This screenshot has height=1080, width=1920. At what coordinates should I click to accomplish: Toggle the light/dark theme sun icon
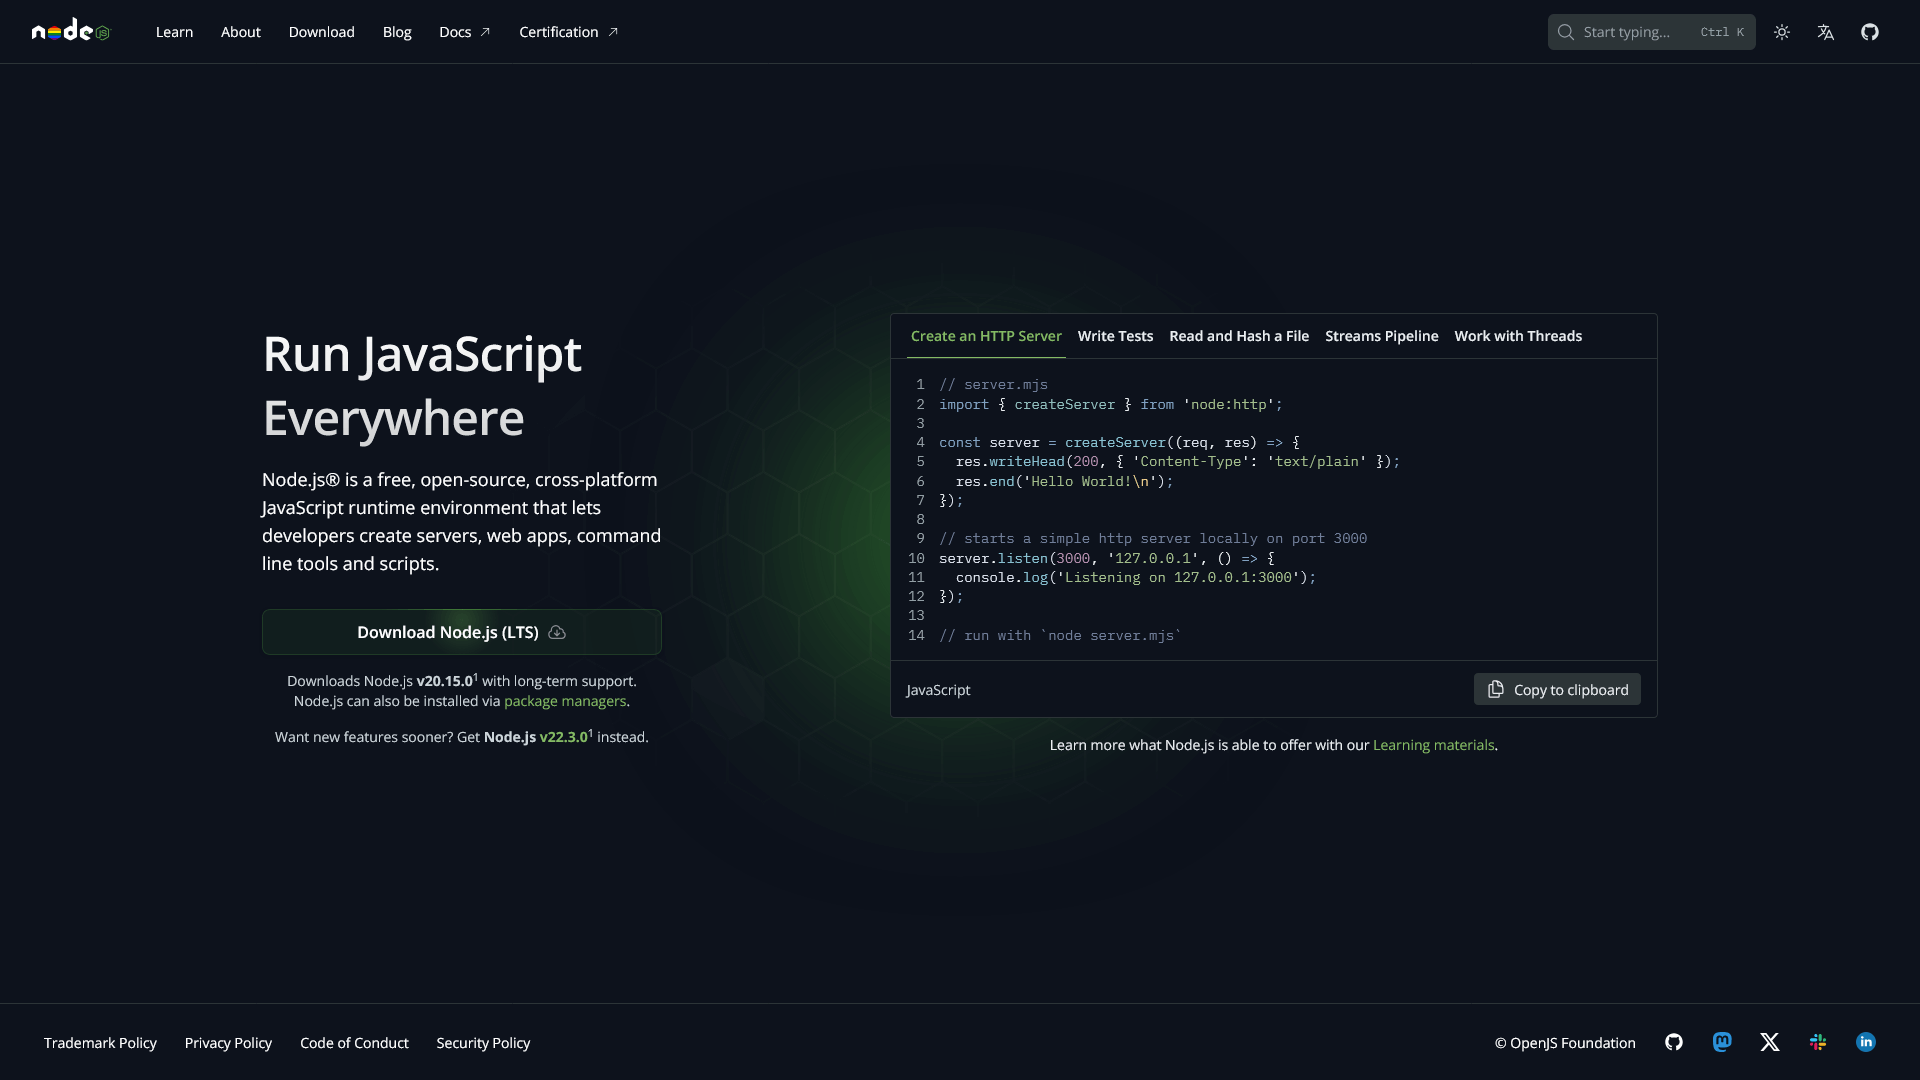(x=1782, y=32)
